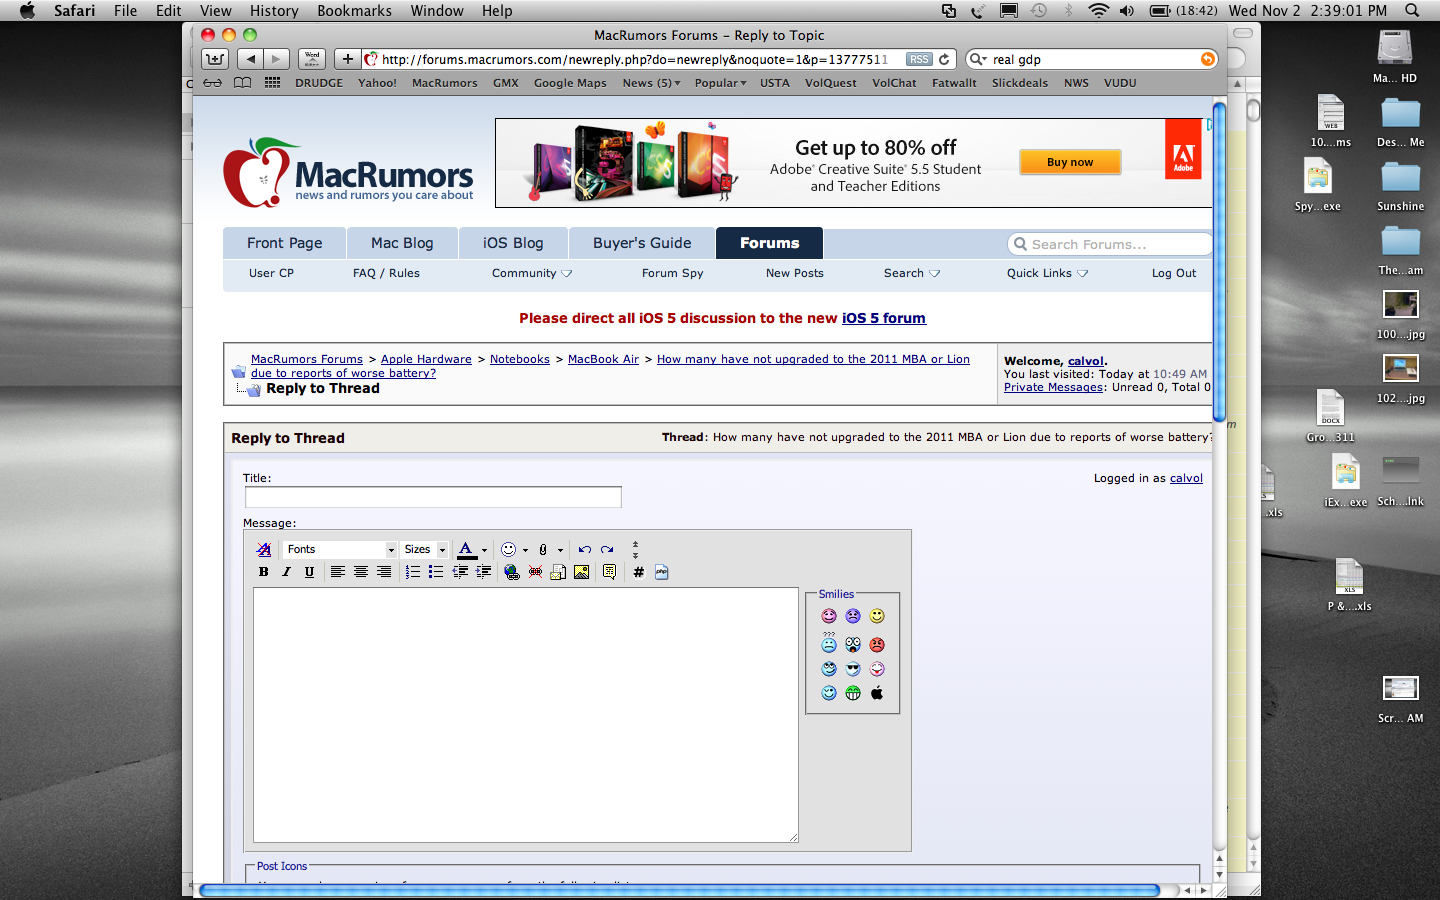This screenshot has width=1440, height=900.
Task: Insert an ordered numbered list
Action: (413, 572)
